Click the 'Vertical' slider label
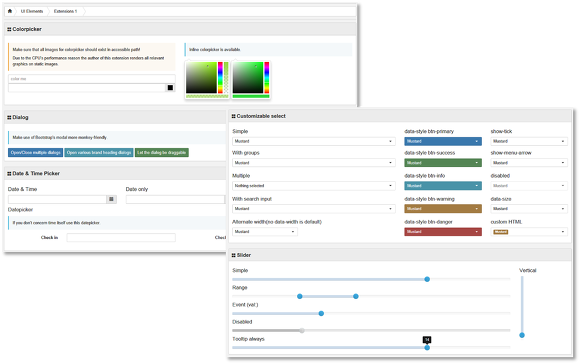The image size is (580, 364). coord(527,270)
